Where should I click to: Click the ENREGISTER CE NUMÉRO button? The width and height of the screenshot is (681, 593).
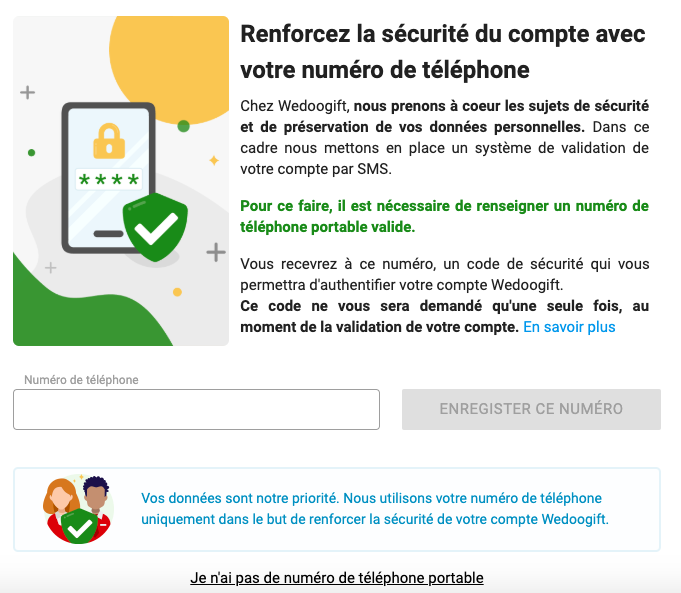click(x=531, y=409)
